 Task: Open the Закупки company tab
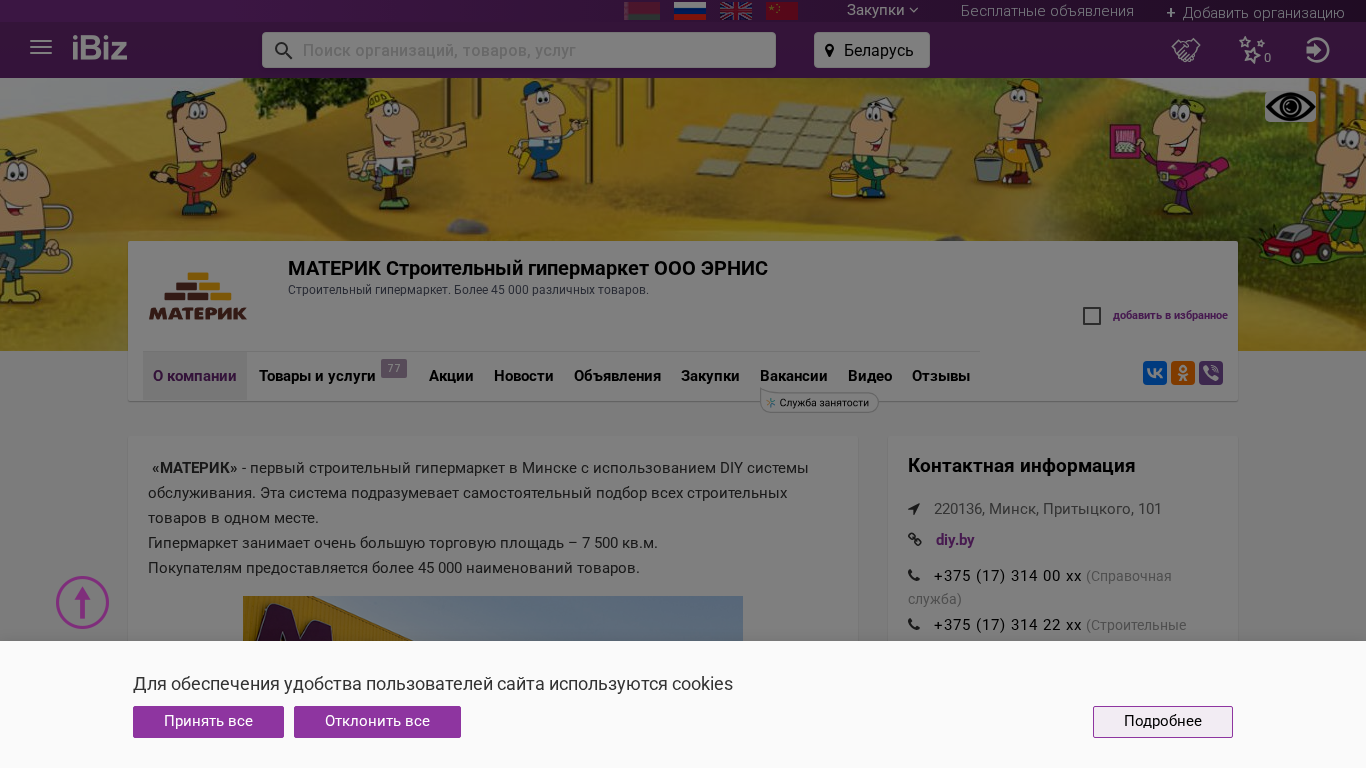pyautogui.click(x=710, y=376)
